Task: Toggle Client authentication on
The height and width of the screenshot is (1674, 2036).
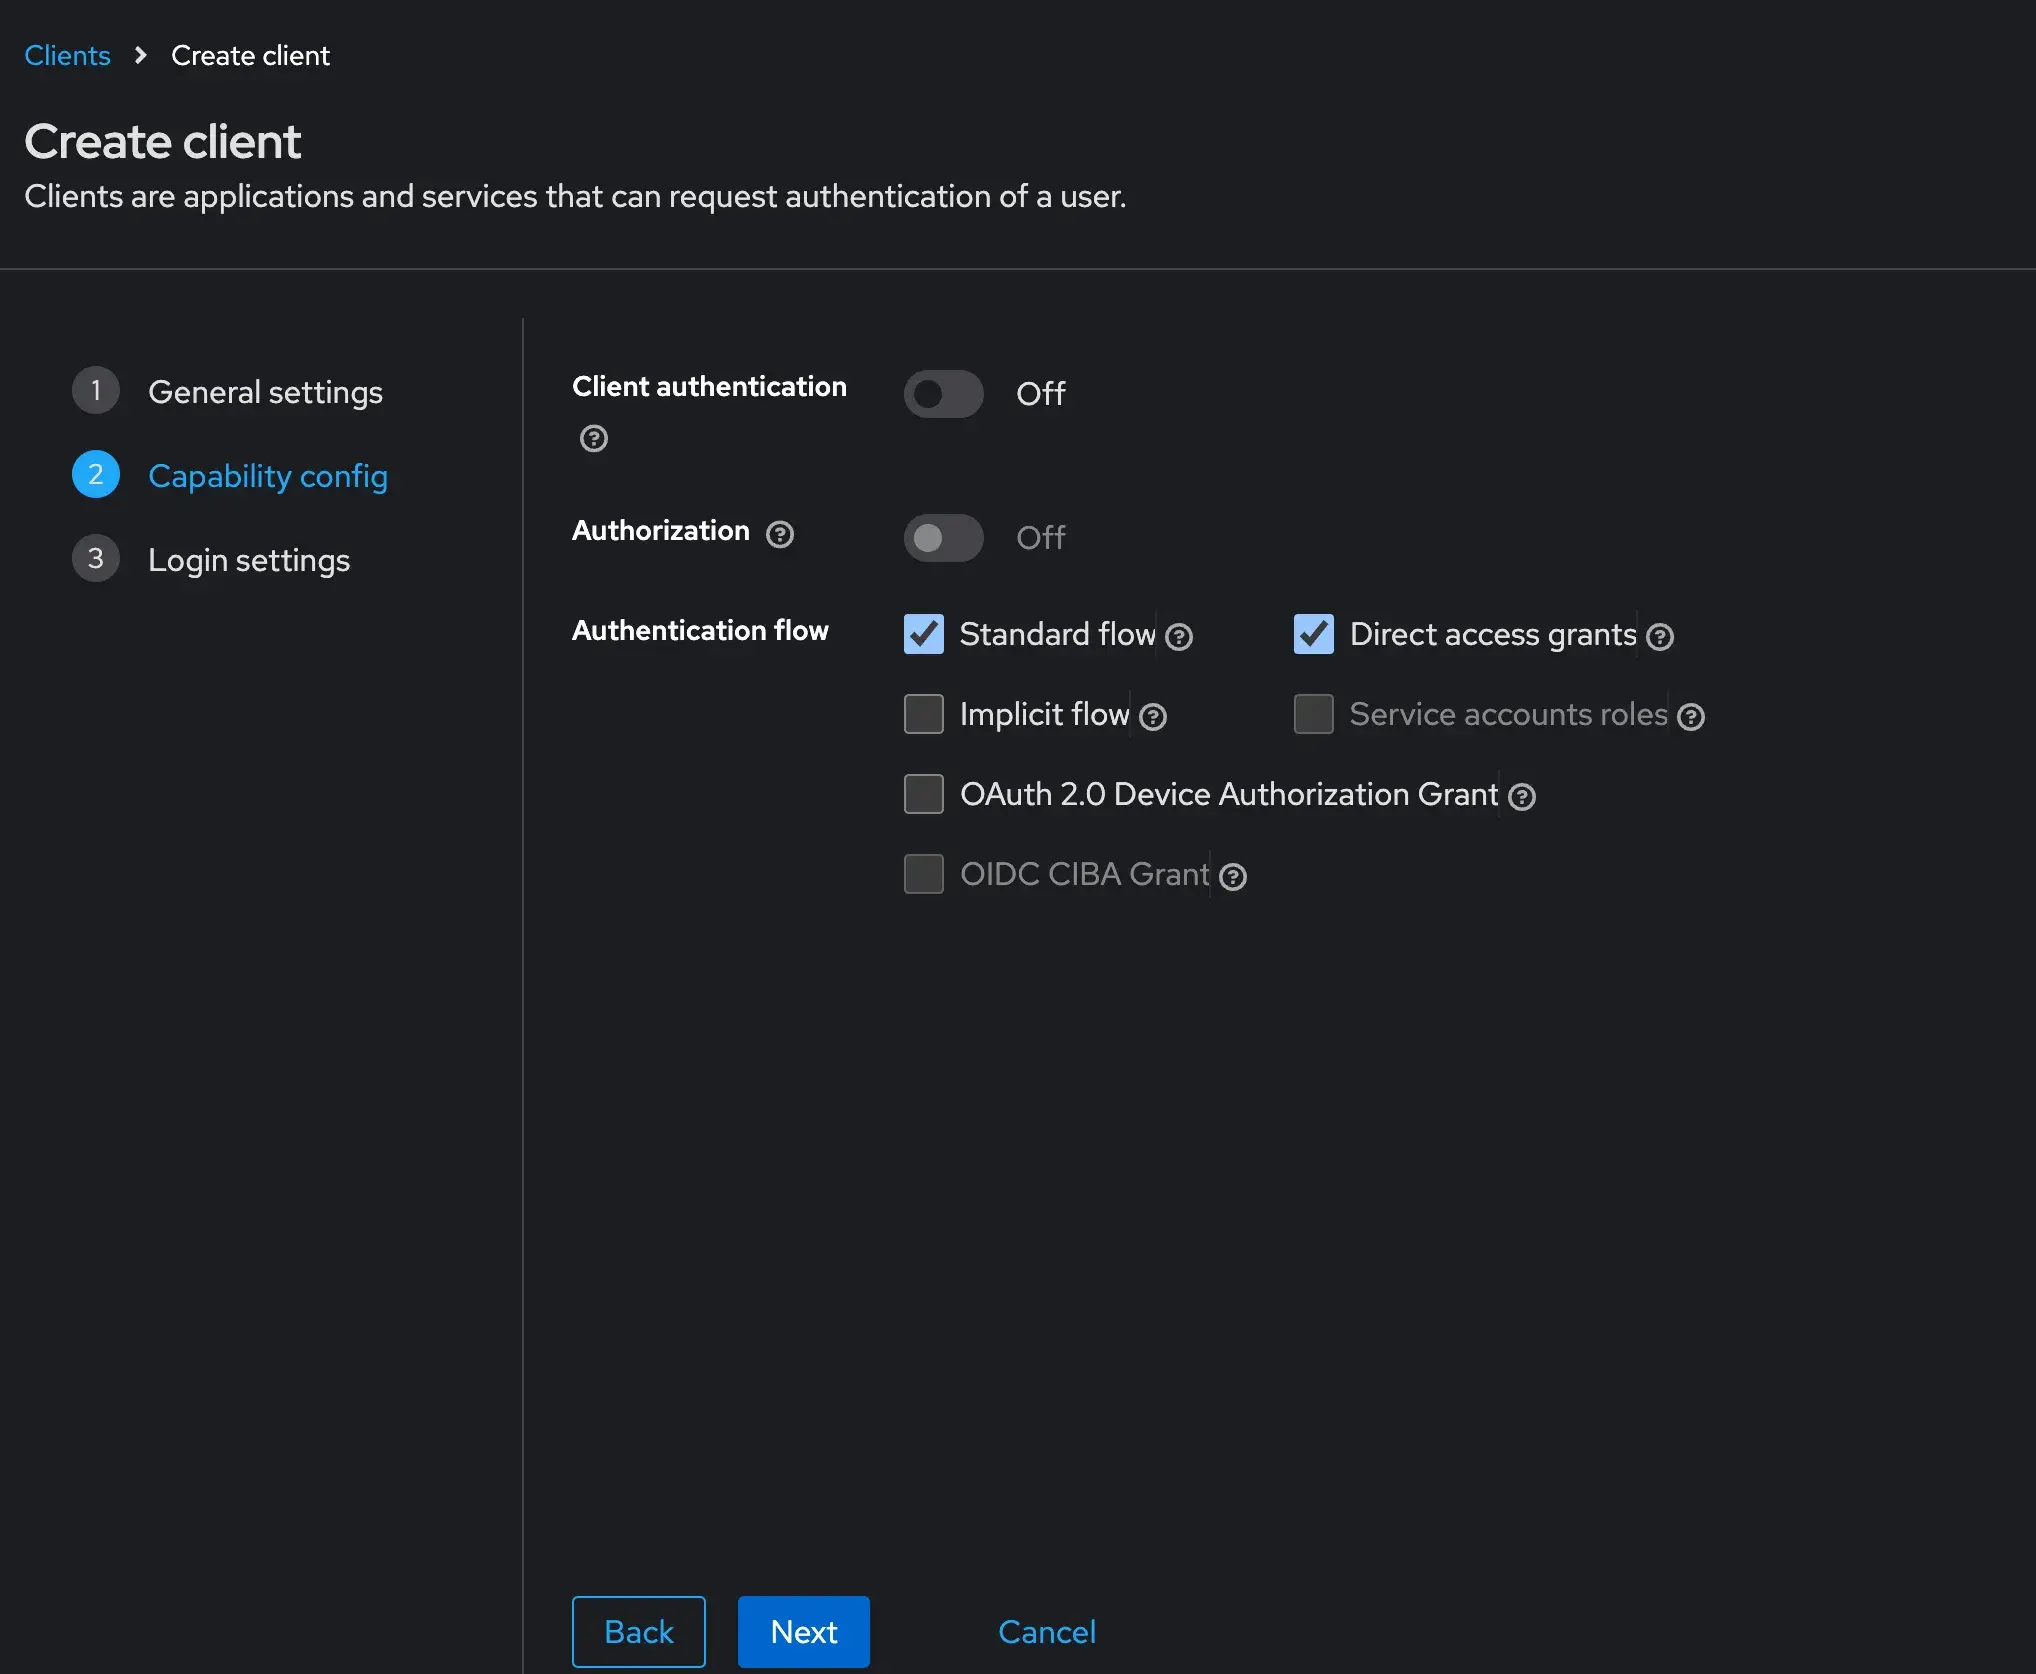Action: [x=942, y=394]
